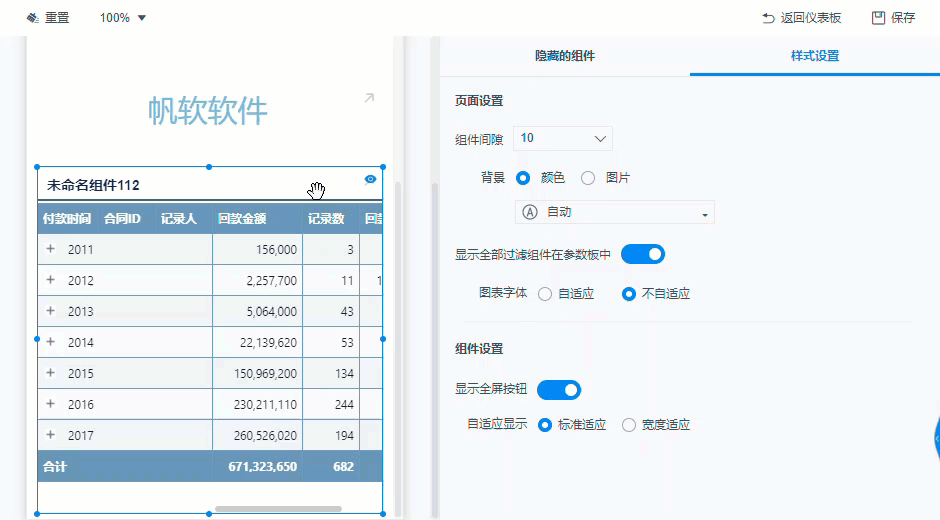This screenshot has width=940, height=520.
Task: Select 标准适应 display option
Action: click(545, 425)
